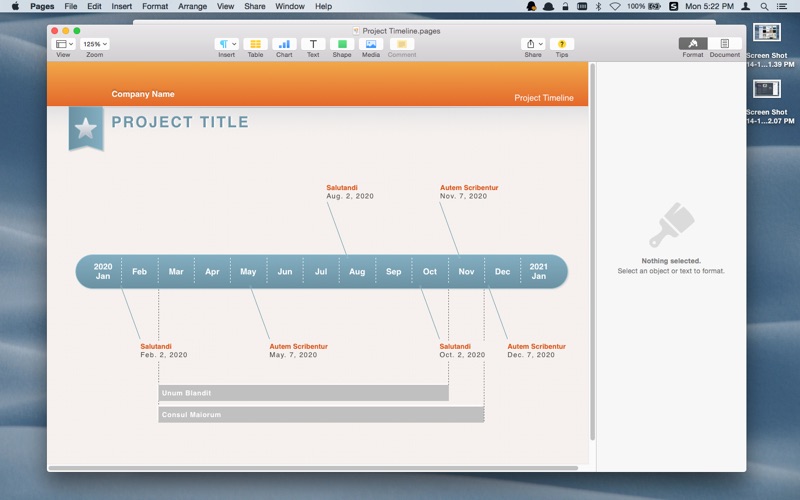Viewport: 800px width, 500px height.
Task: Click the lock icon in menu bar
Action: click(x=565, y=6)
